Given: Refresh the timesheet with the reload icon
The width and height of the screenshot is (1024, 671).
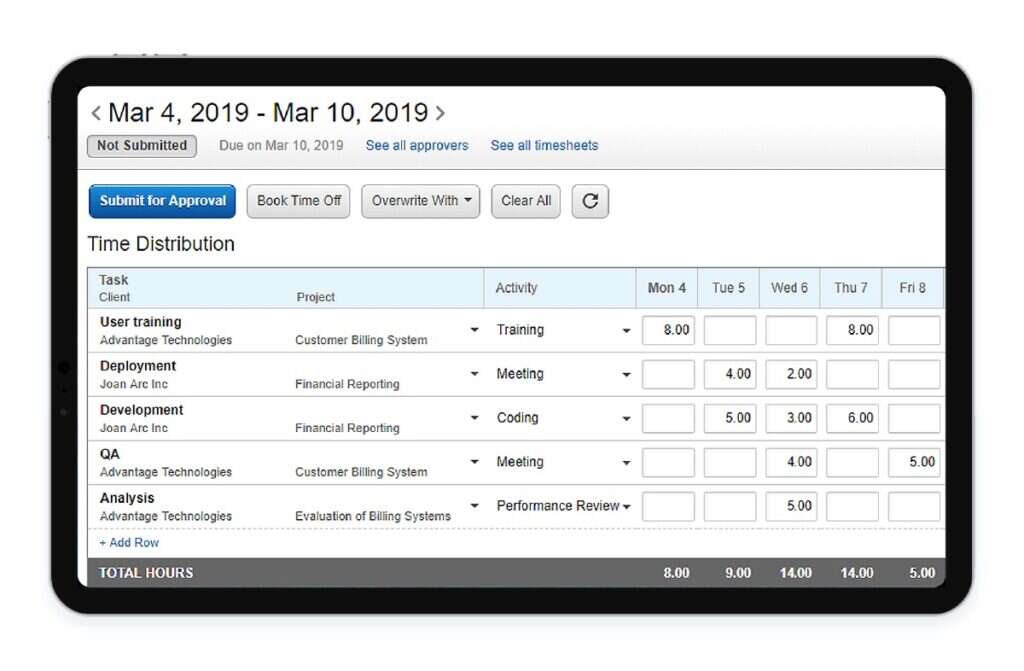Looking at the screenshot, I should [x=590, y=201].
